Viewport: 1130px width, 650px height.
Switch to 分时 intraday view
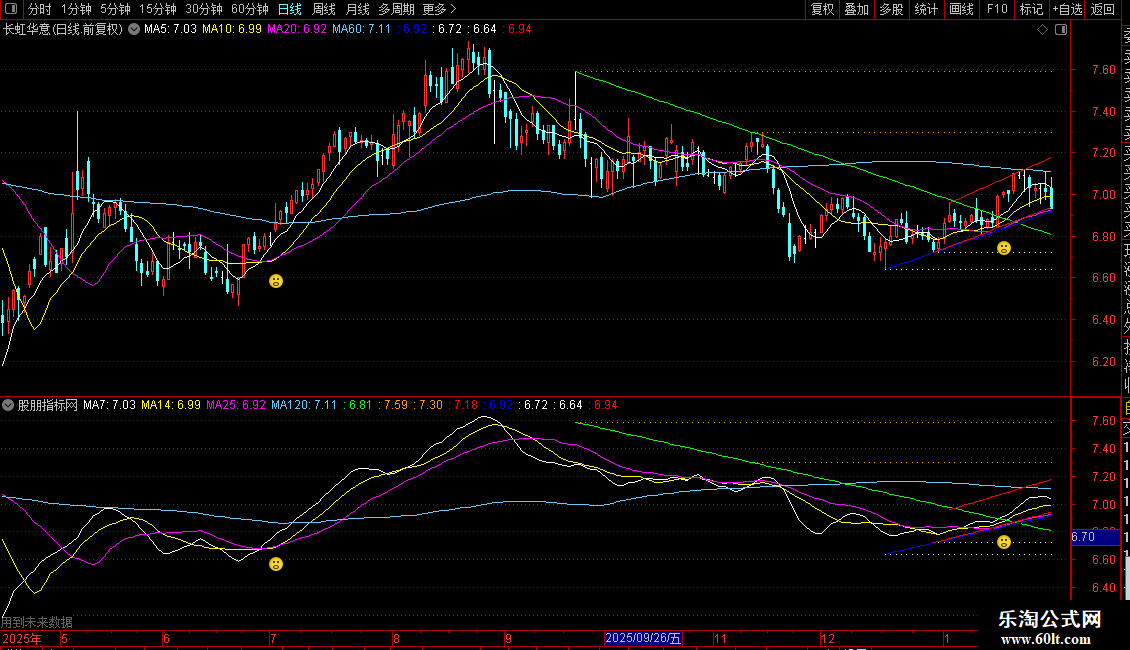pyautogui.click(x=40, y=9)
